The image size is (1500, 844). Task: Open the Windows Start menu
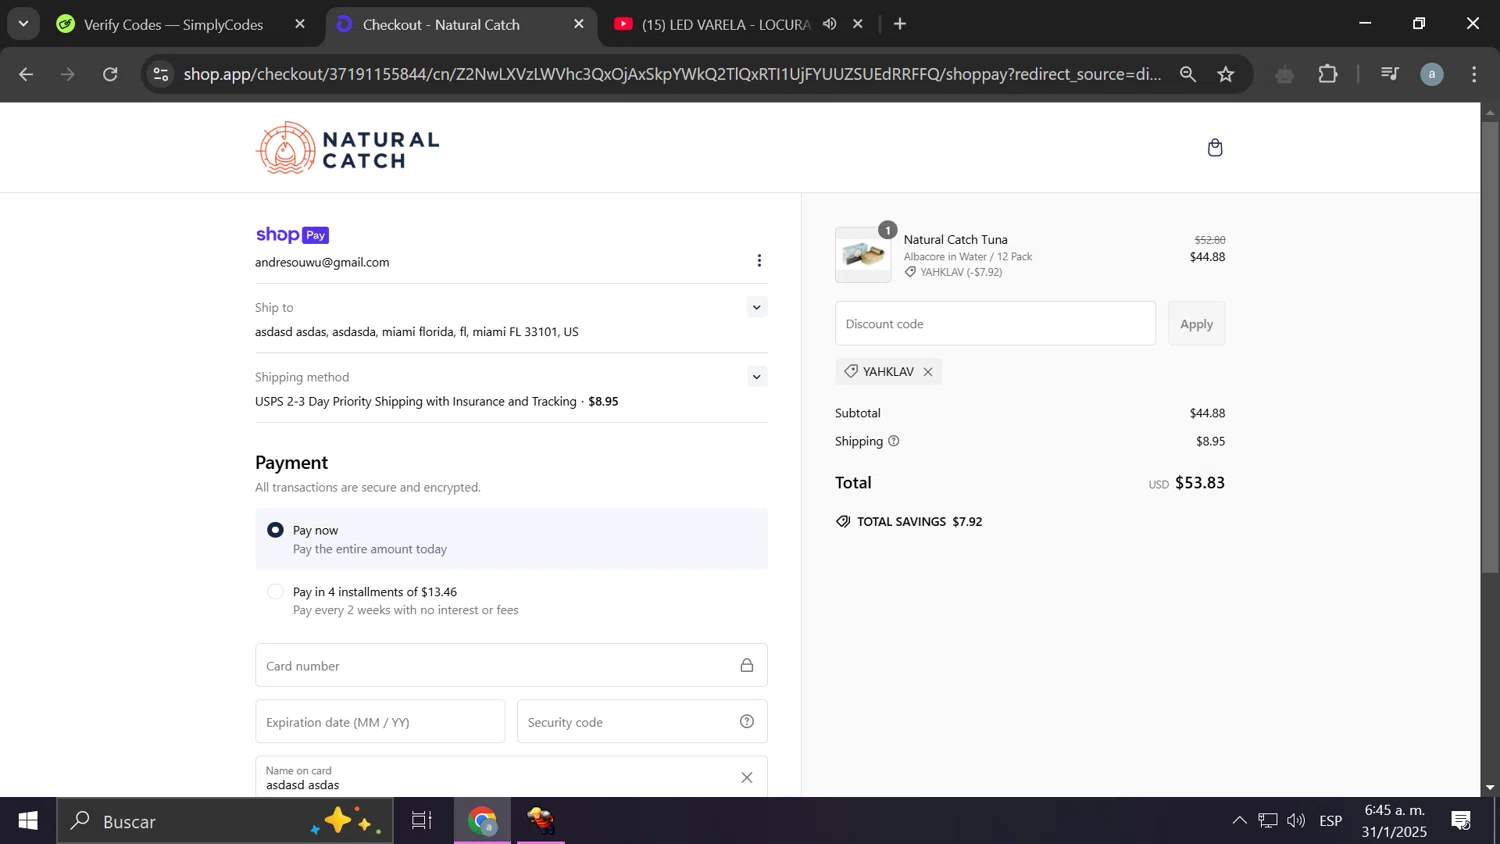pyautogui.click(x=28, y=821)
